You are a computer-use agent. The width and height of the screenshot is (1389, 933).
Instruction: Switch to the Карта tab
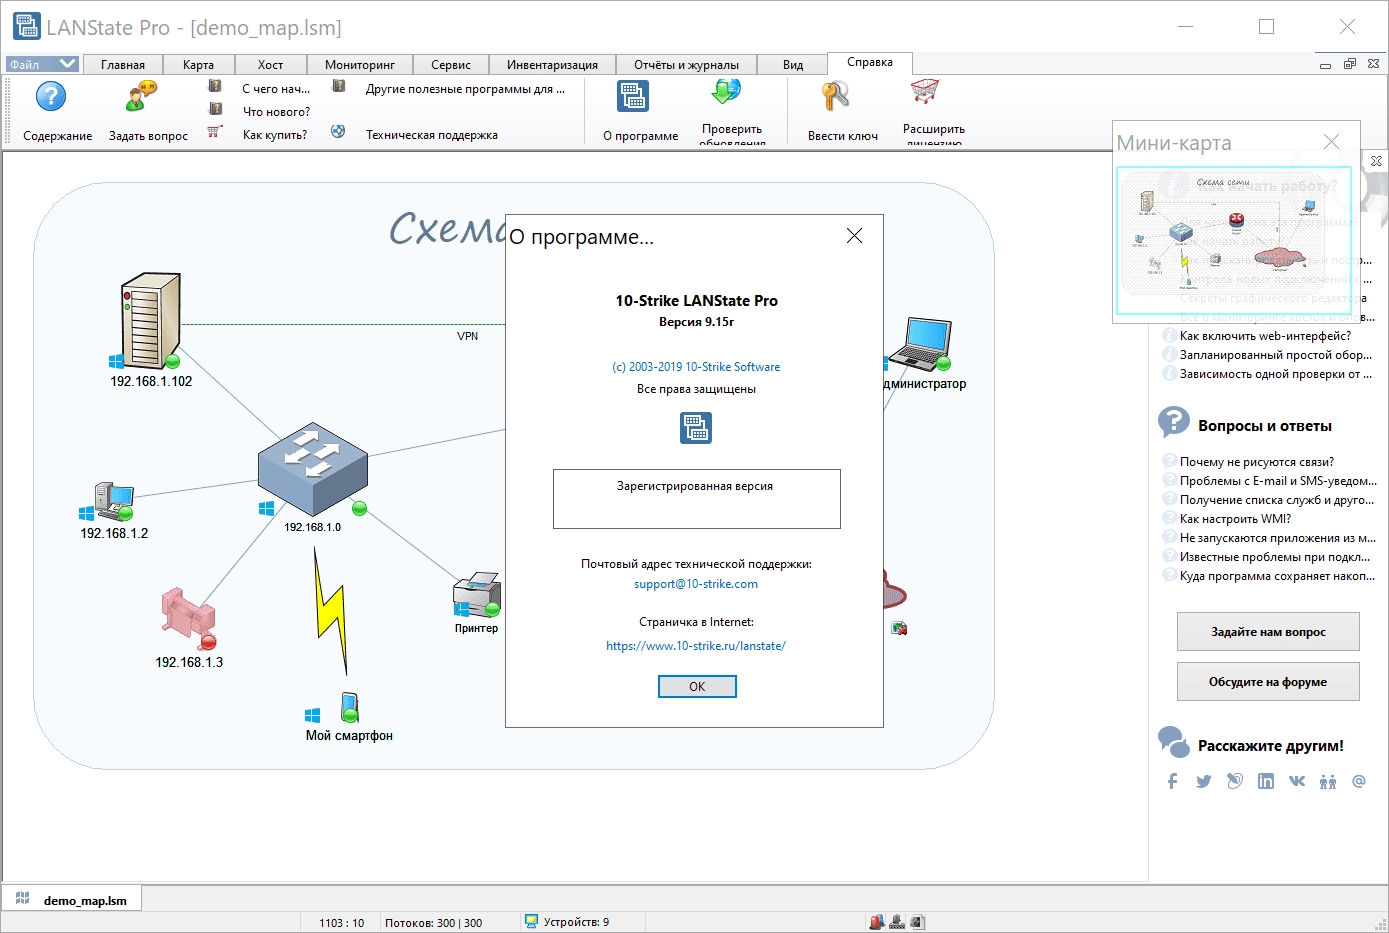(199, 65)
